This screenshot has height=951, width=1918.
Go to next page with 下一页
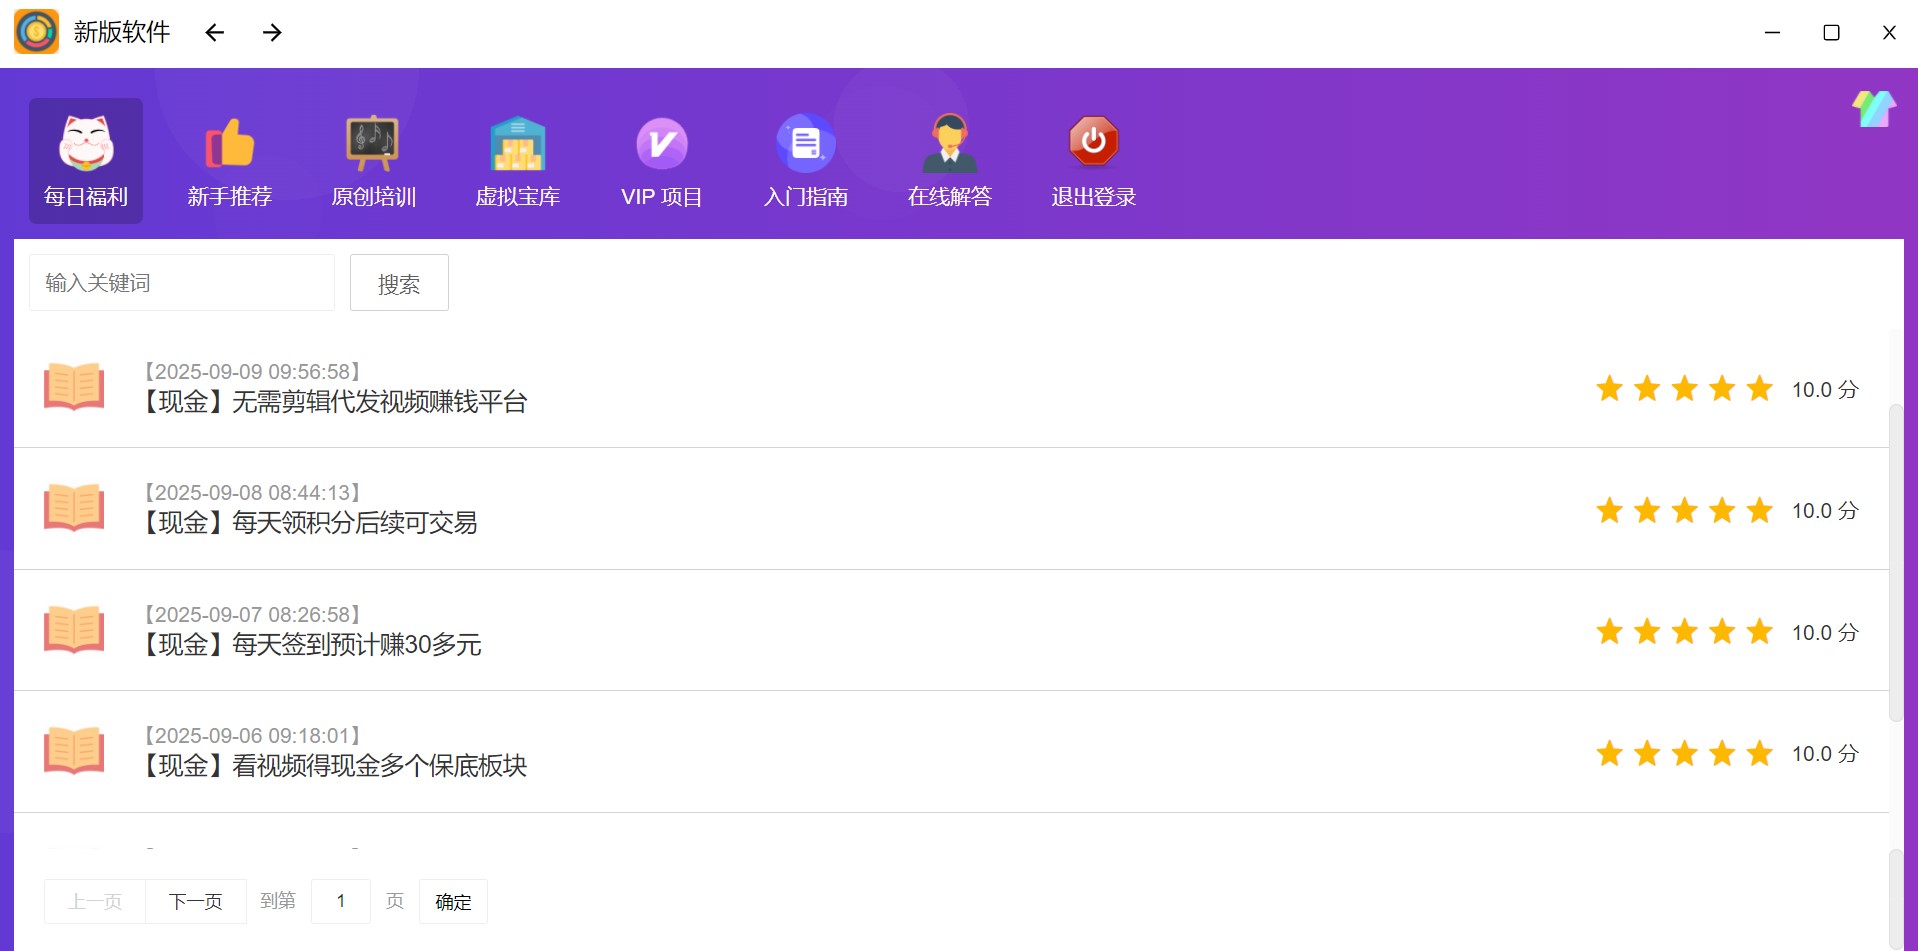[196, 902]
